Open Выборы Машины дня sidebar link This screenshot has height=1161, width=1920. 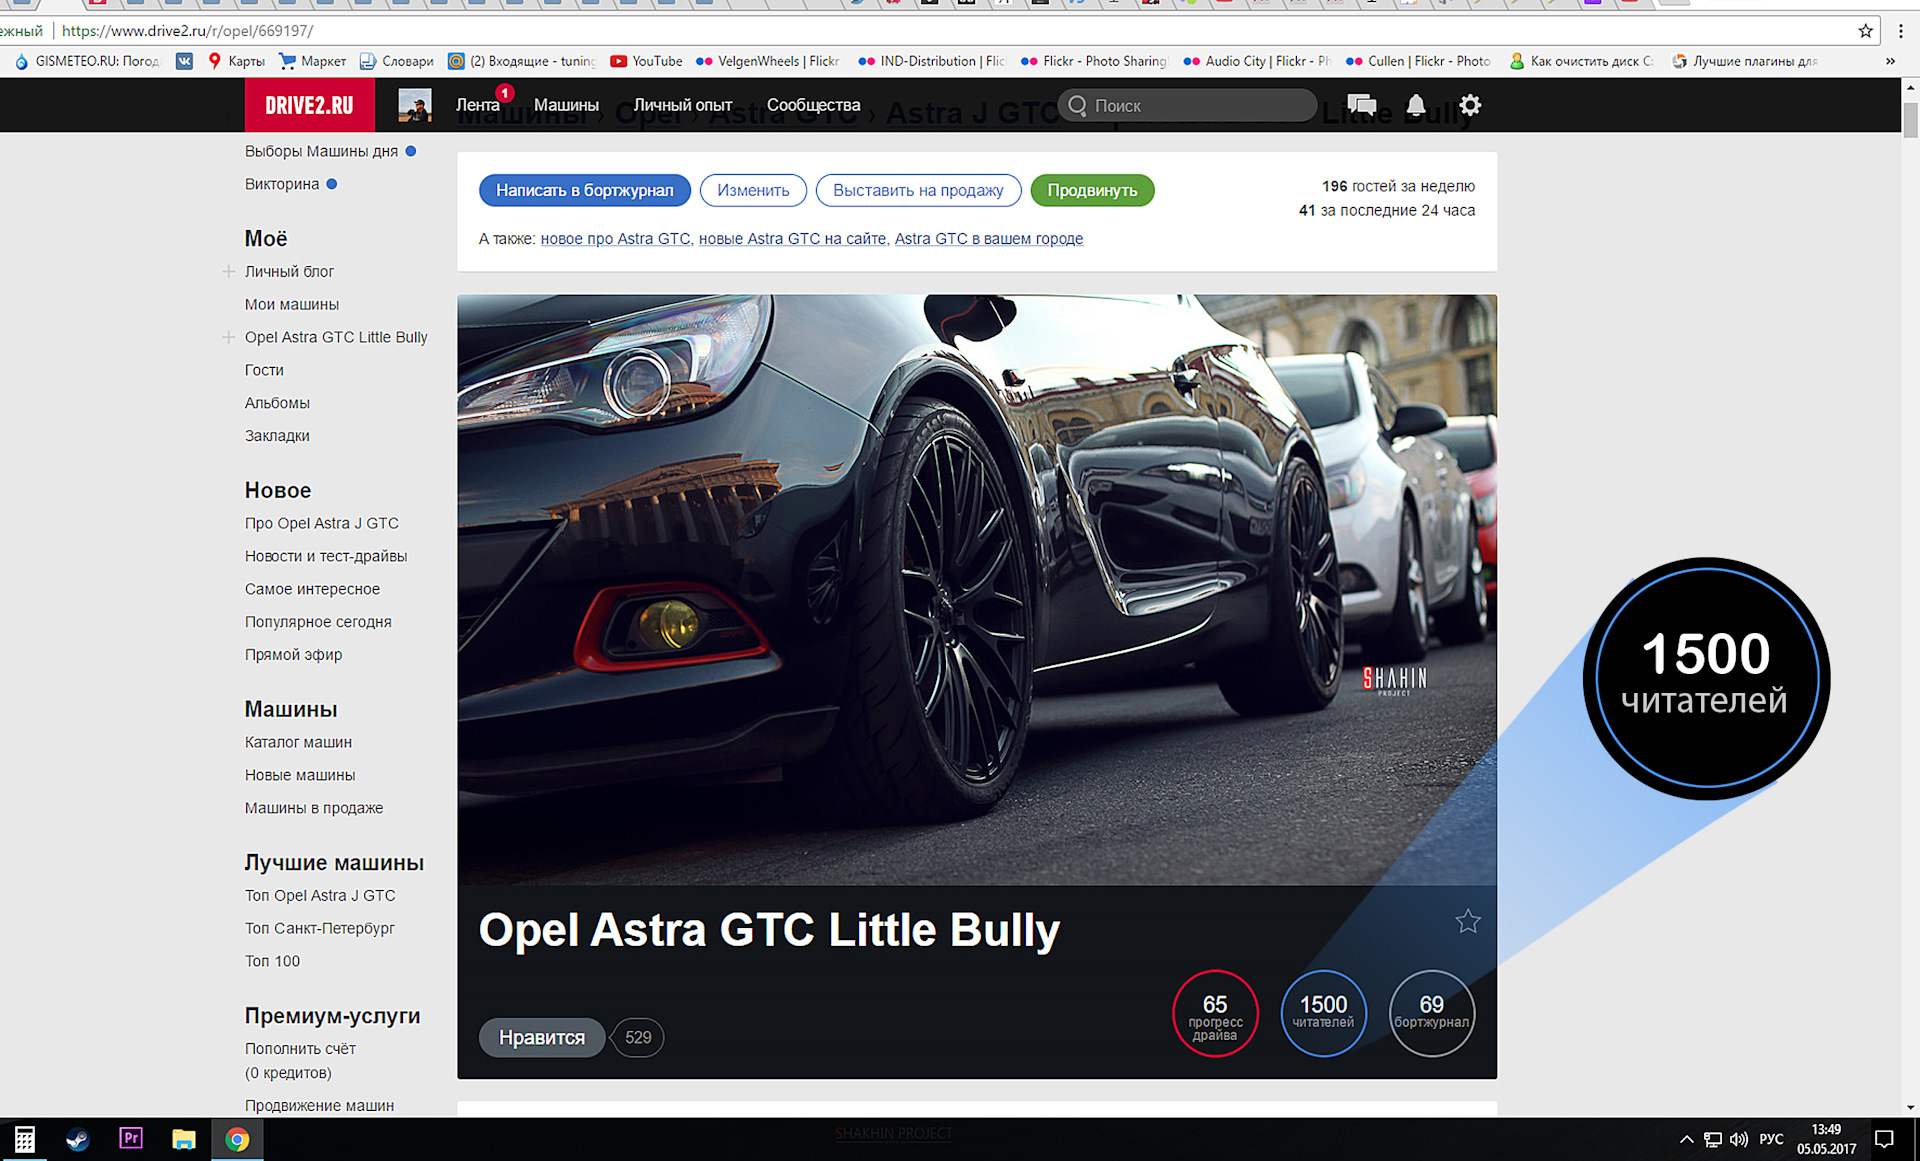(321, 151)
